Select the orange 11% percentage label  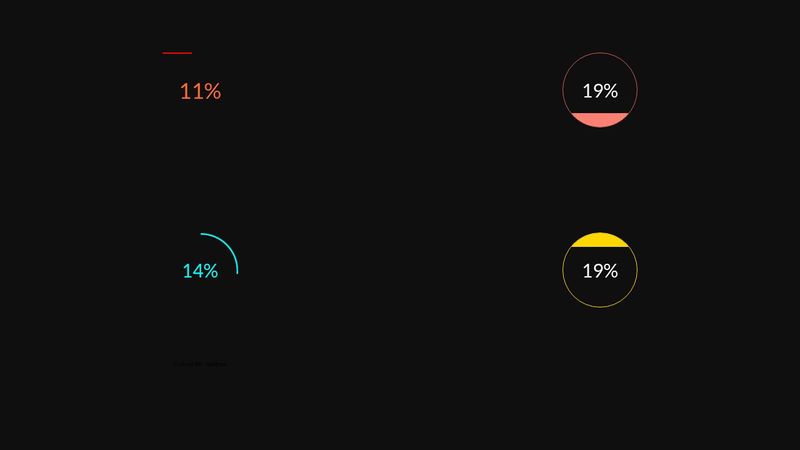point(200,91)
